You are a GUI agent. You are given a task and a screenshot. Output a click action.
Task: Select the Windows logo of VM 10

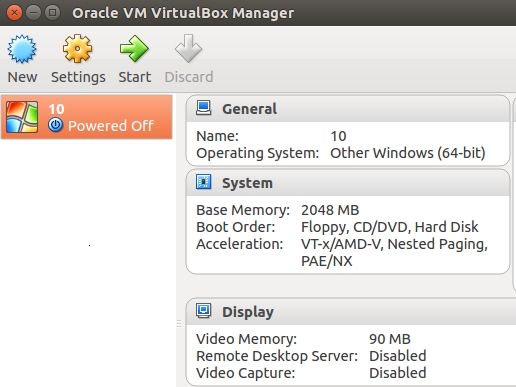pyautogui.click(x=22, y=117)
